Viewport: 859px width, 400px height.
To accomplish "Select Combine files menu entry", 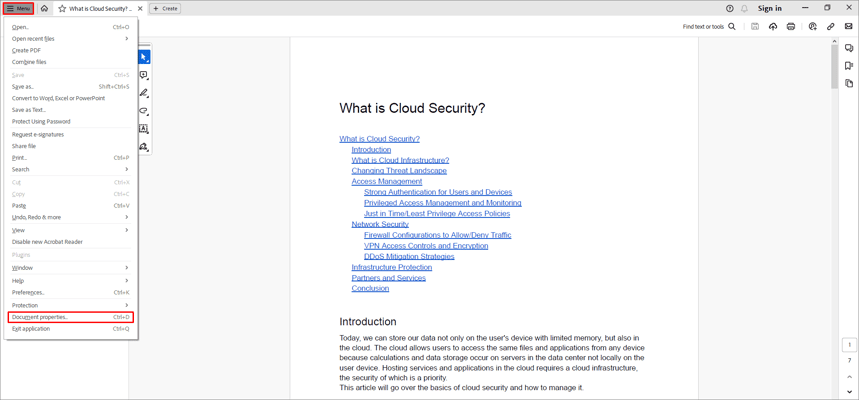I will [x=29, y=62].
